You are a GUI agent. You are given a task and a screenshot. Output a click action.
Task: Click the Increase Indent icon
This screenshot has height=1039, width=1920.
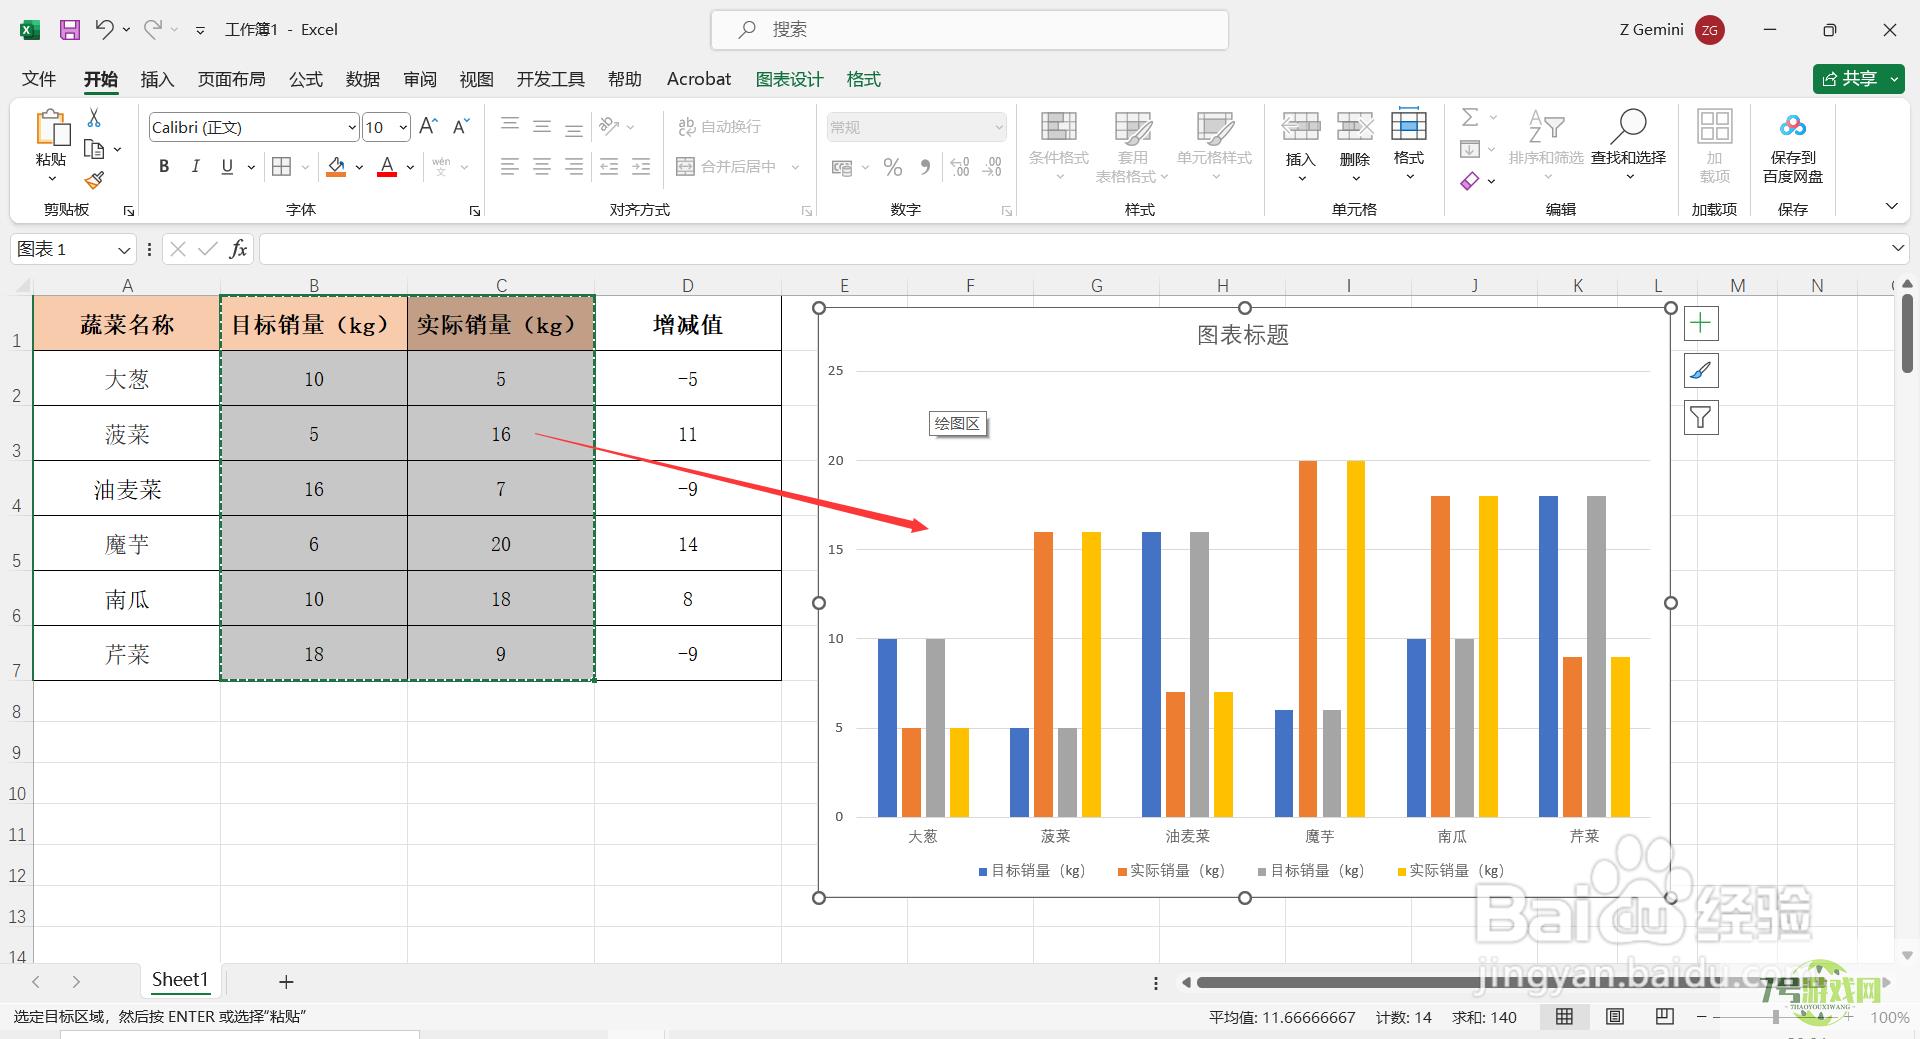(641, 167)
